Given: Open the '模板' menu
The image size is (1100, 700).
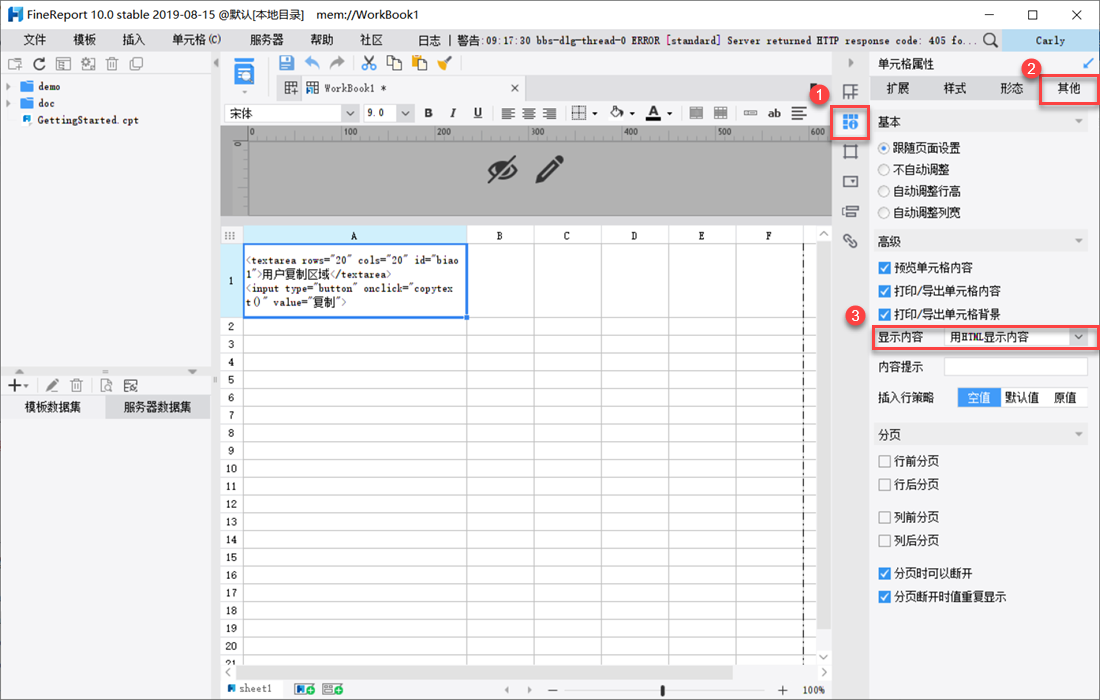Looking at the screenshot, I should [84, 40].
